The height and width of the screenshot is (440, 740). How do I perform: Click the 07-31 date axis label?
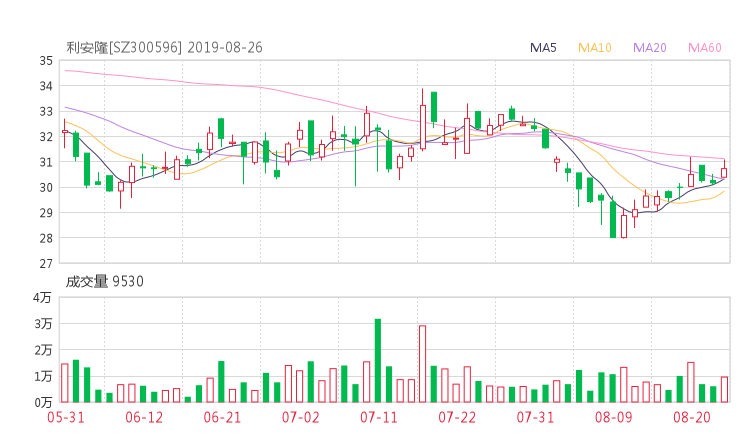(x=535, y=417)
